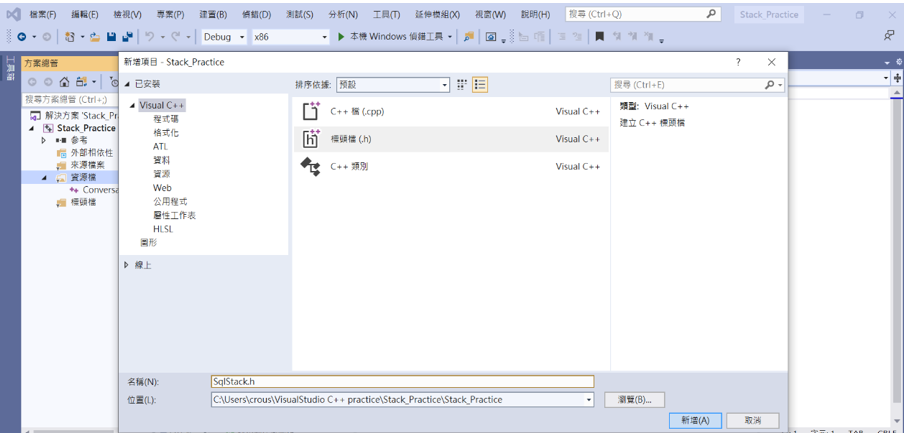
Task: Click the green start debugging play icon
Action: tap(341, 37)
